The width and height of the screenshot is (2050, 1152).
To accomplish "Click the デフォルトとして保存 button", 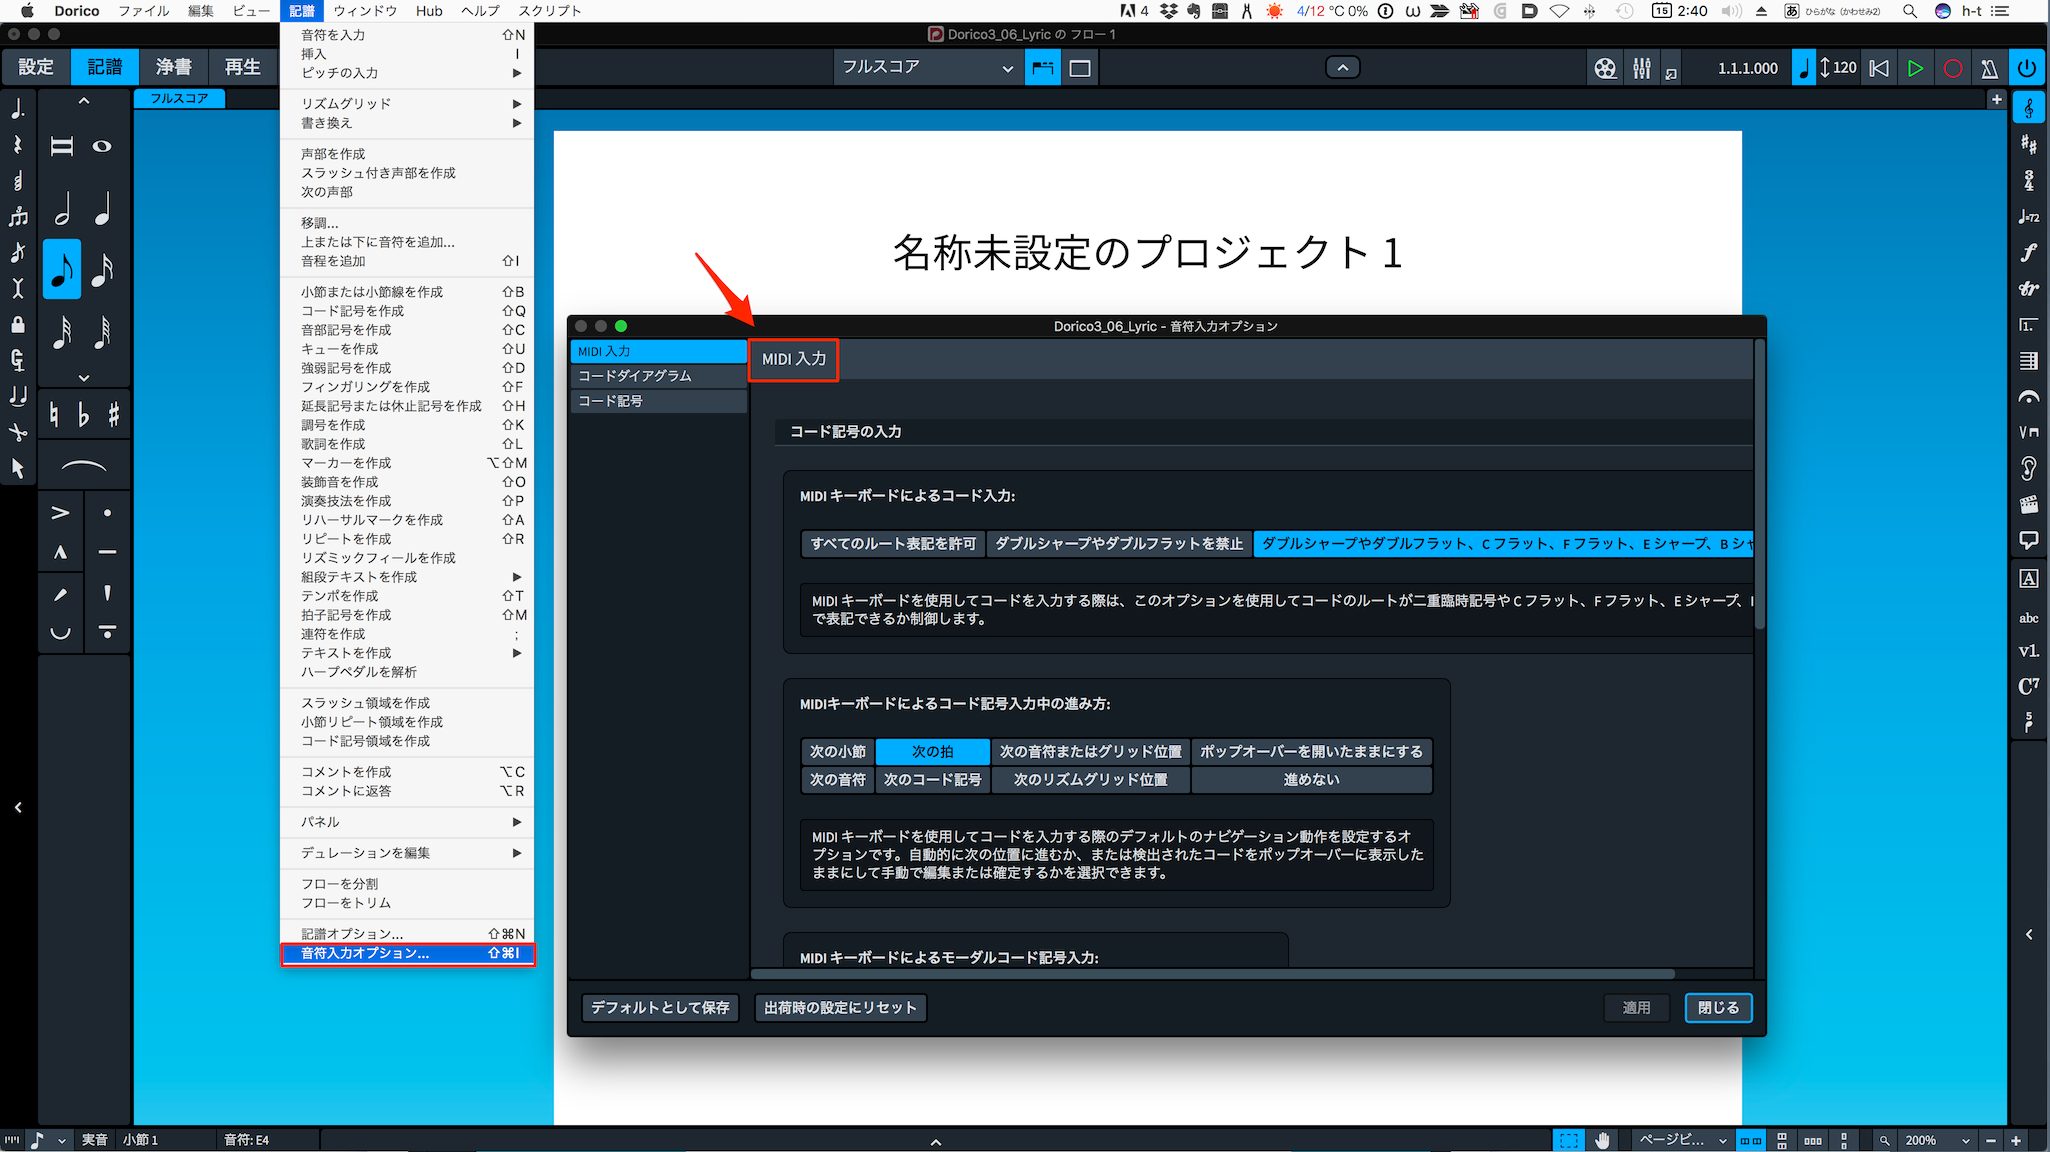I will pyautogui.click(x=660, y=1007).
